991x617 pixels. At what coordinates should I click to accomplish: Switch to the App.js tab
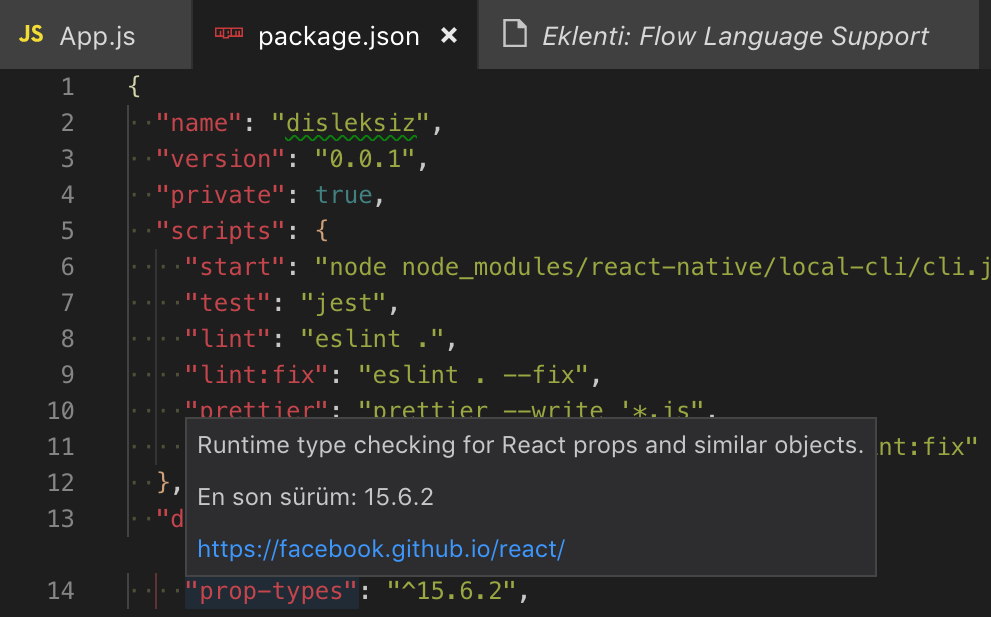(95, 35)
